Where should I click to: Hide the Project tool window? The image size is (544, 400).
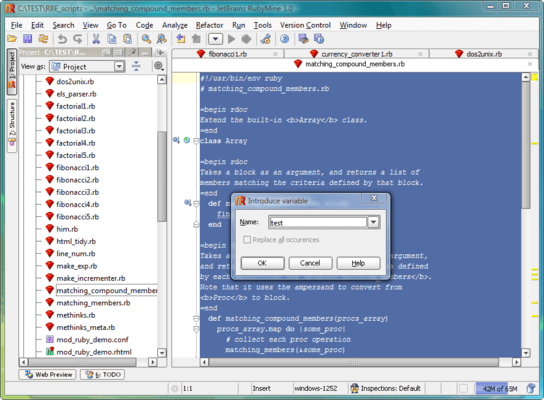pos(146,53)
